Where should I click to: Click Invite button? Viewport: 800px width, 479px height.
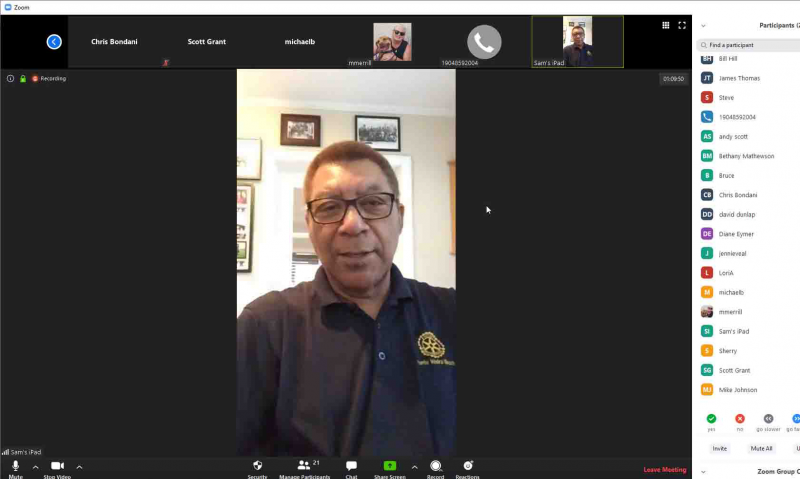[720, 448]
